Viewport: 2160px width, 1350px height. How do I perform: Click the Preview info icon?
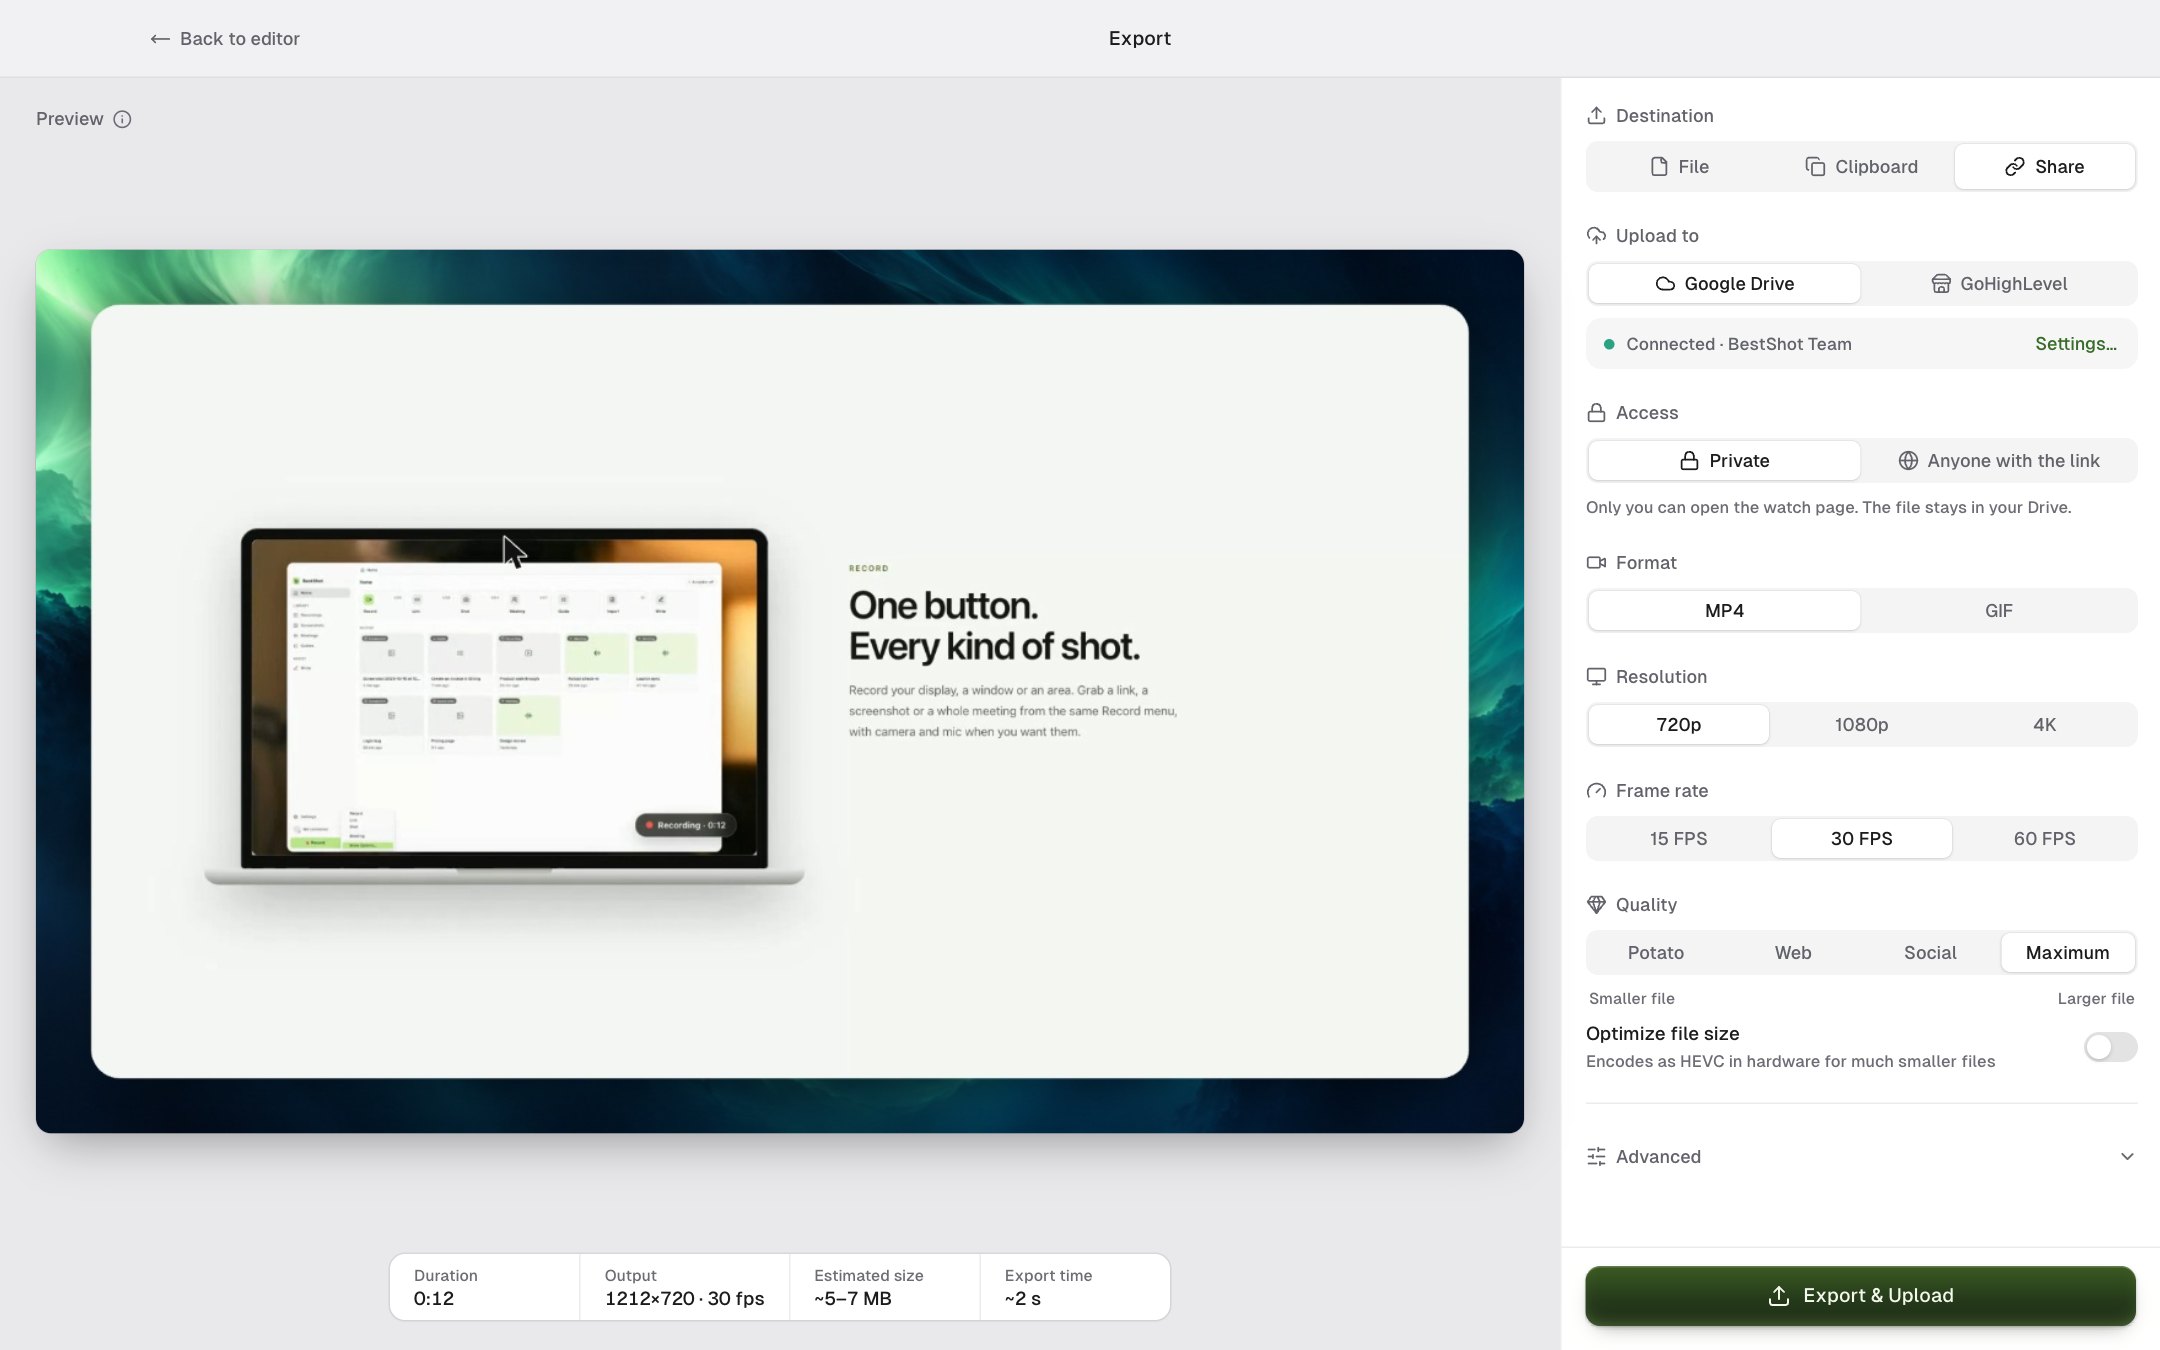point(122,119)
